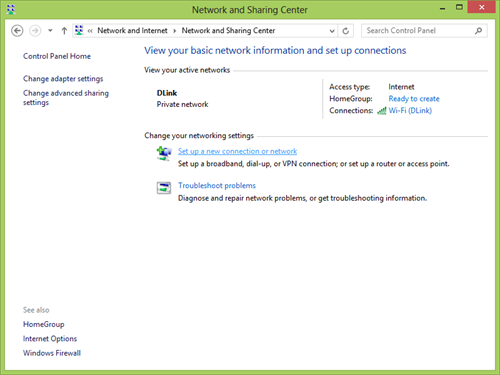
Task: Open the address bar history dropdown
Action: [x=332, y=31]
